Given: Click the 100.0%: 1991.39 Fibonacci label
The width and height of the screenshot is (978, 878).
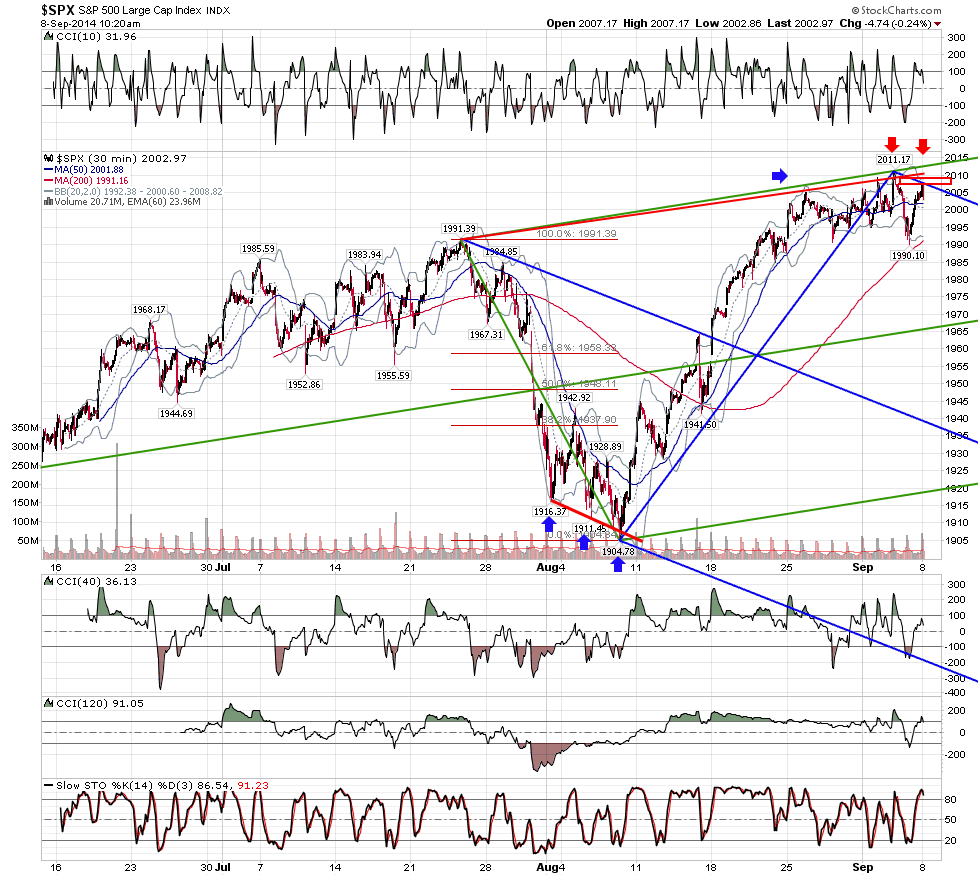Looking at the screenshot, I should click(576, 234).
